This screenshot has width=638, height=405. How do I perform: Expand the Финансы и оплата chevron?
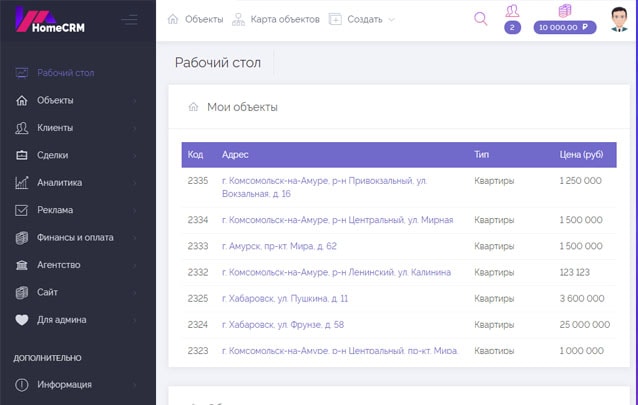pyautogui.click(x=135, y=238)
